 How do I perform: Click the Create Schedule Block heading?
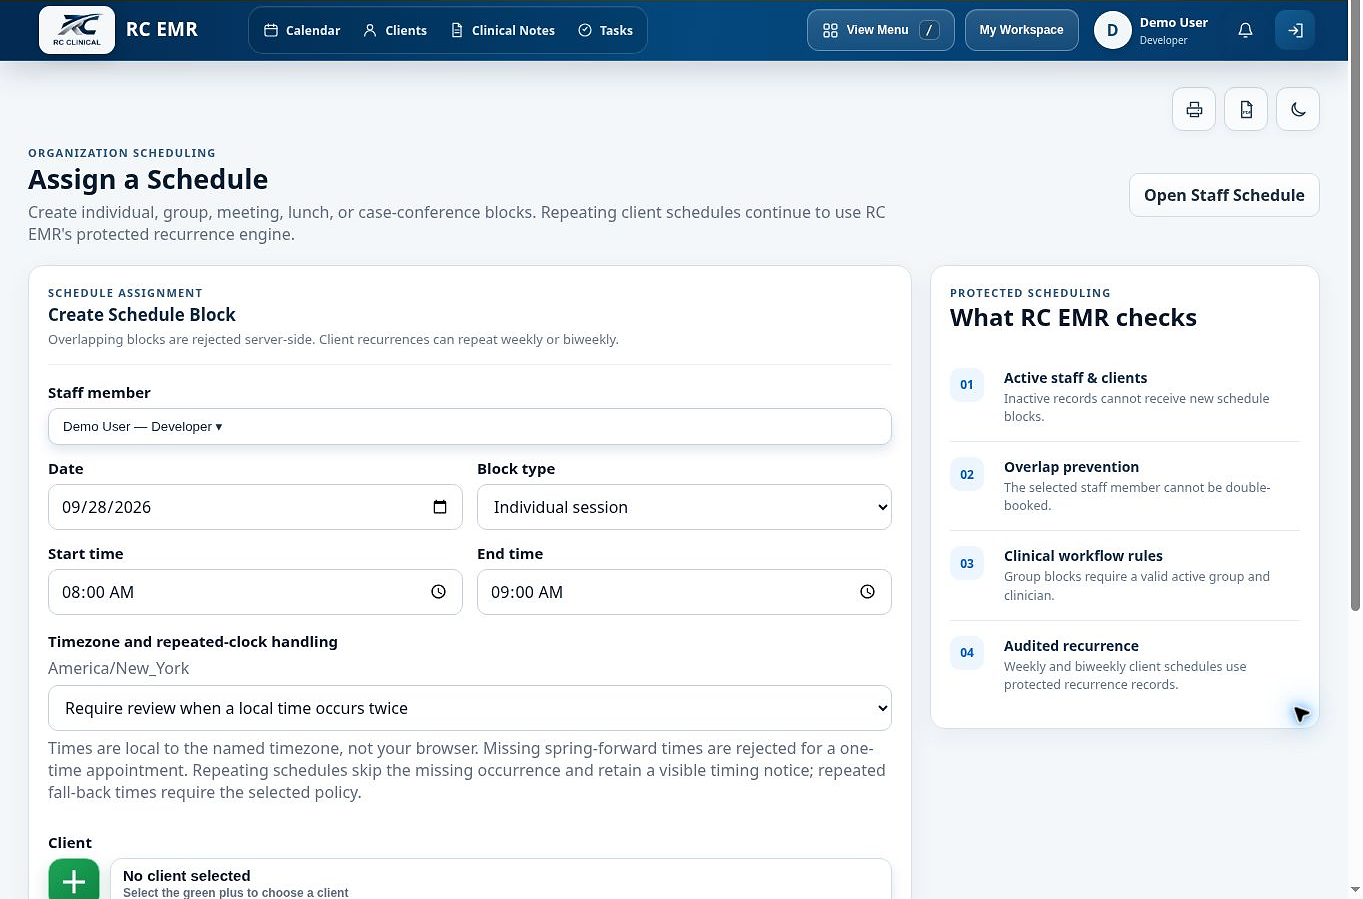(x=142, y=315)
